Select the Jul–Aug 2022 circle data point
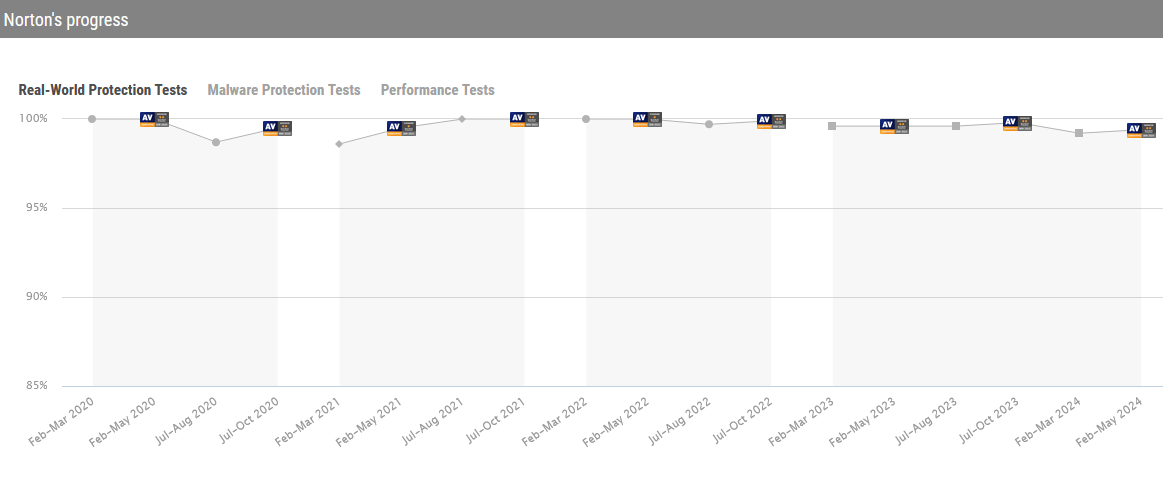 pyautogui.click(x=709, y=124)
